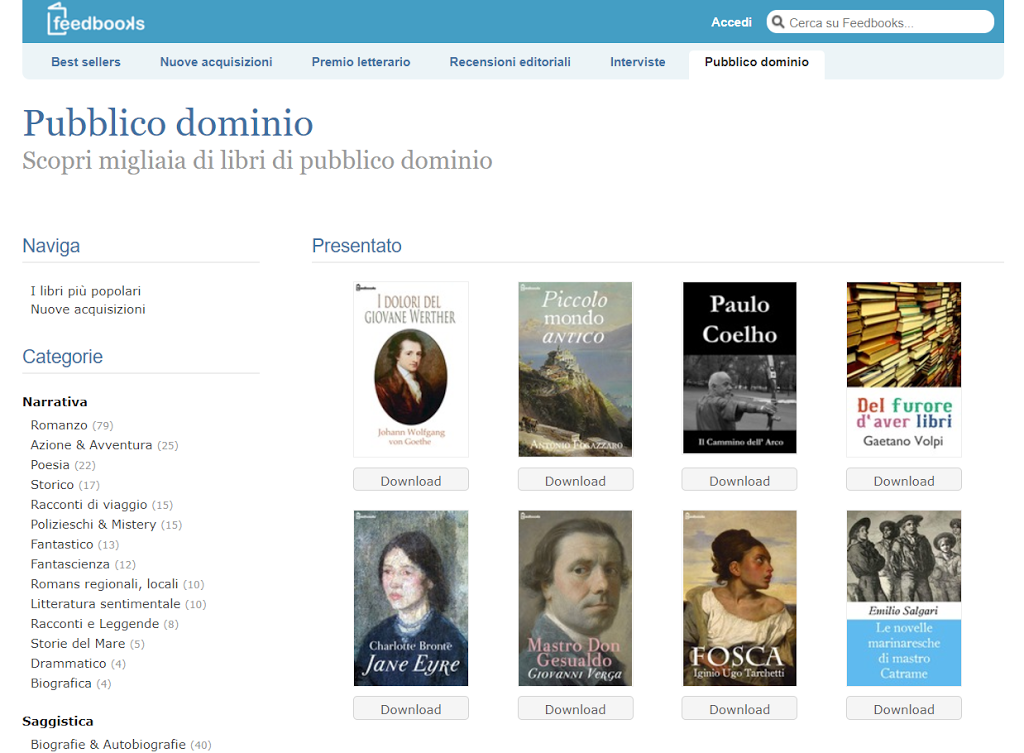Download I dolori del giovane Werther
This screenshot has width=1024, height=753.
click(411, 481)
